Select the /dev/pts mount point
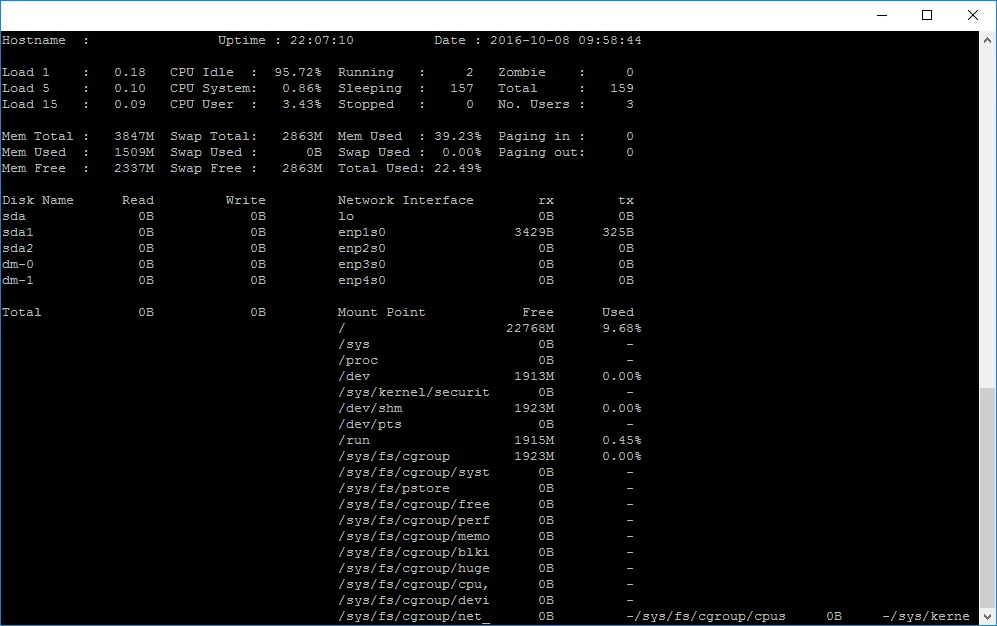Viewport: 997px width, 626px height. click(369, 425)
